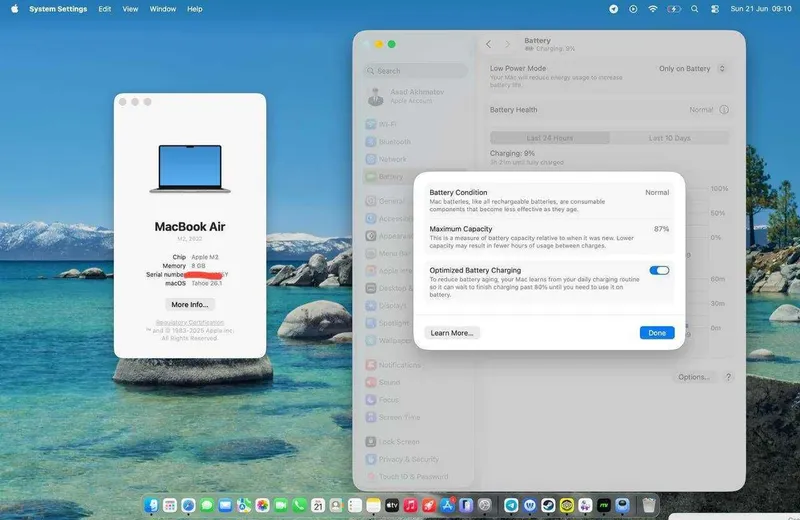The height and width of the screenshot is (520, 800).
Task: Open the Asad Akhmatov Apple Account entry
Action: 415,96
